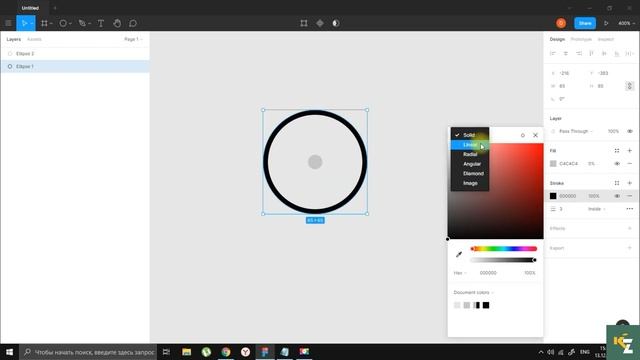Open the Figma main menu icon
The height and width of the screenshot is (360, 640).
[x=8, y=23]
